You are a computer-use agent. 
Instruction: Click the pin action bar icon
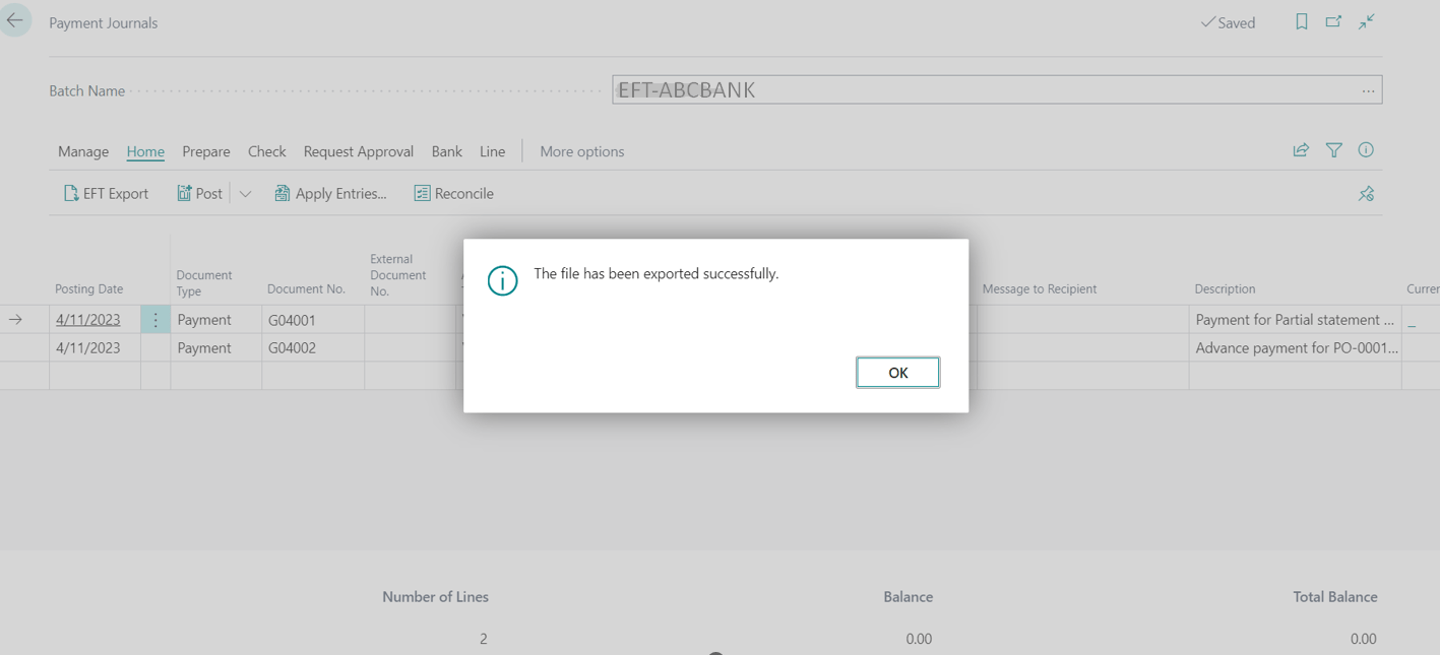tap(1366, 194)
